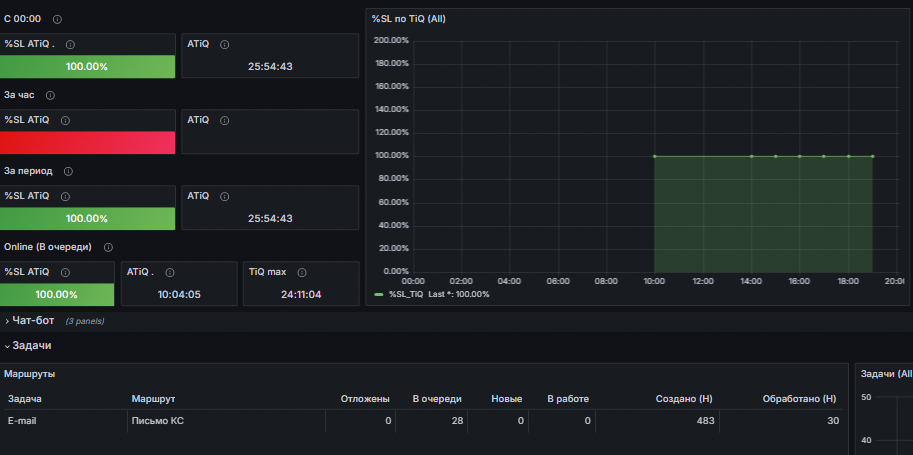Toggle %SL_TiQ series in chart legend

tap(406, 294)
